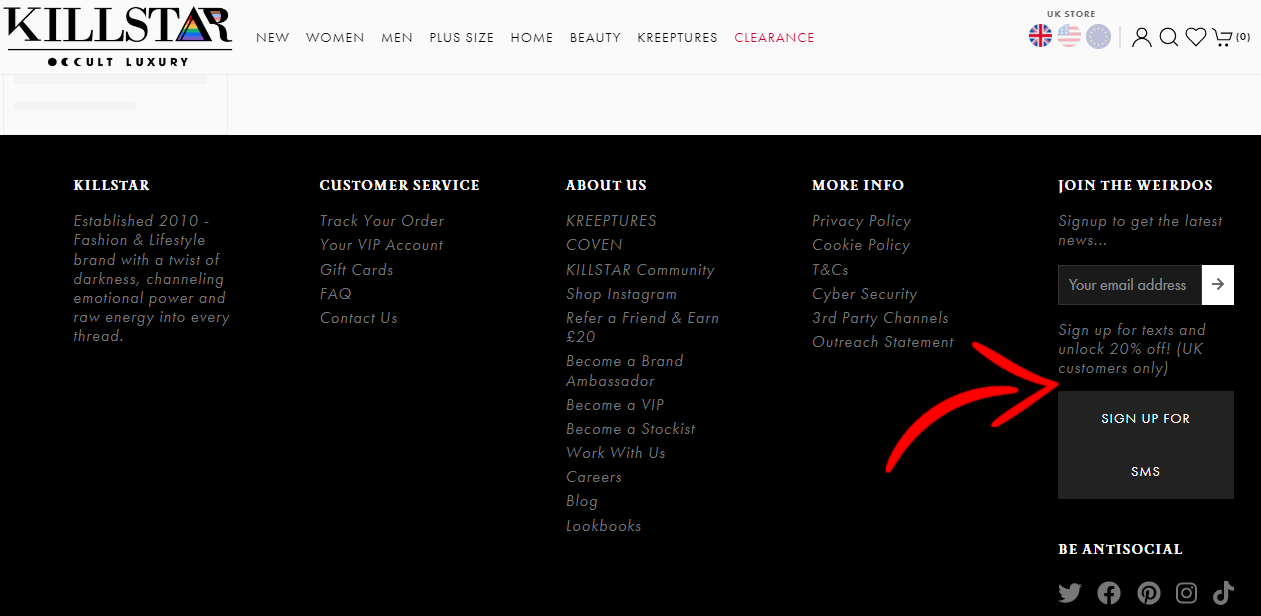Open the search magnifier icon
The height and width of the screenshot is (616, 1261).
point(1168,37)
